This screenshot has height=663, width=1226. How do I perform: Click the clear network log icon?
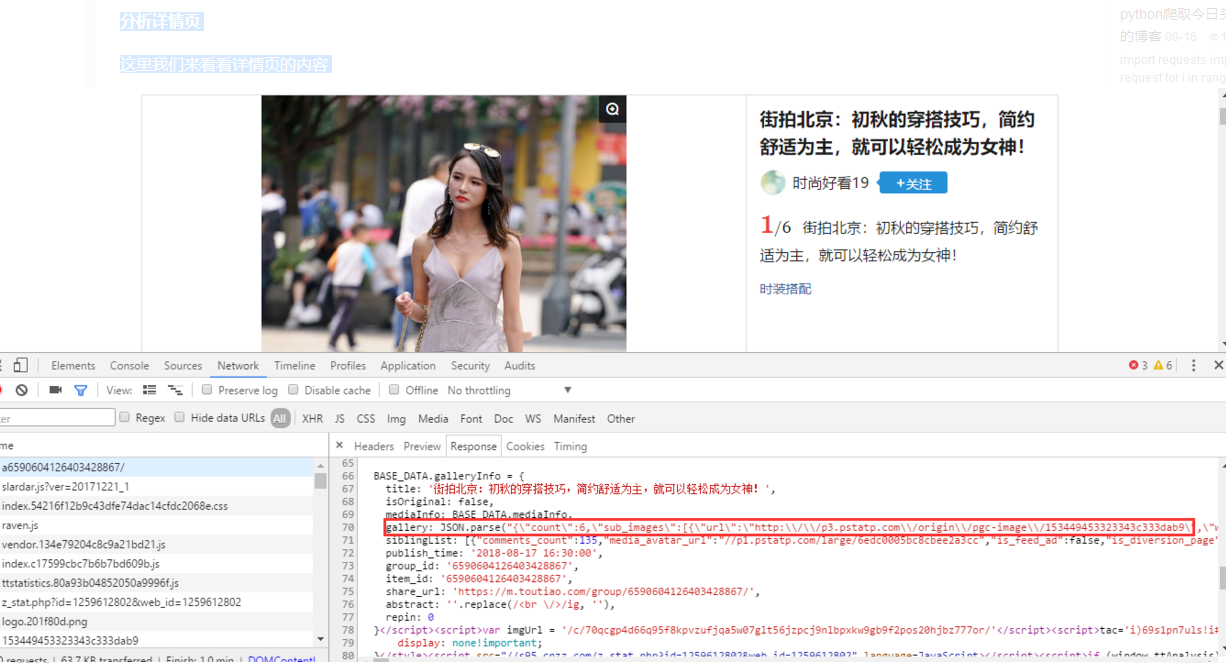21,390
